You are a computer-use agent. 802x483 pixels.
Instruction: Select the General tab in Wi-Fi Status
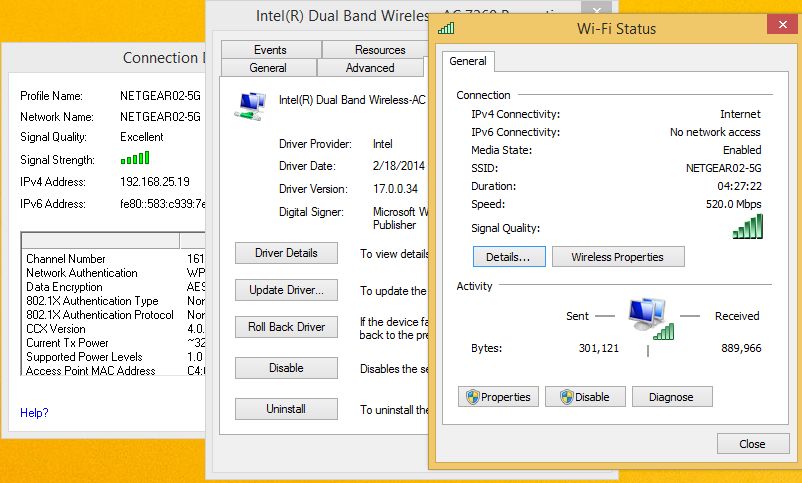(x=468, y=61)
